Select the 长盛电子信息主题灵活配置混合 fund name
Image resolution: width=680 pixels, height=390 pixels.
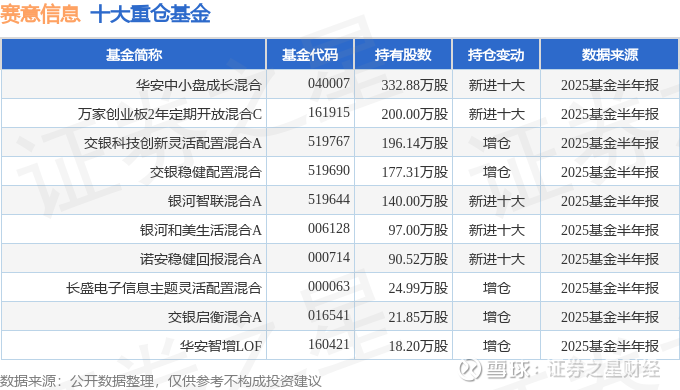[163, 288]
